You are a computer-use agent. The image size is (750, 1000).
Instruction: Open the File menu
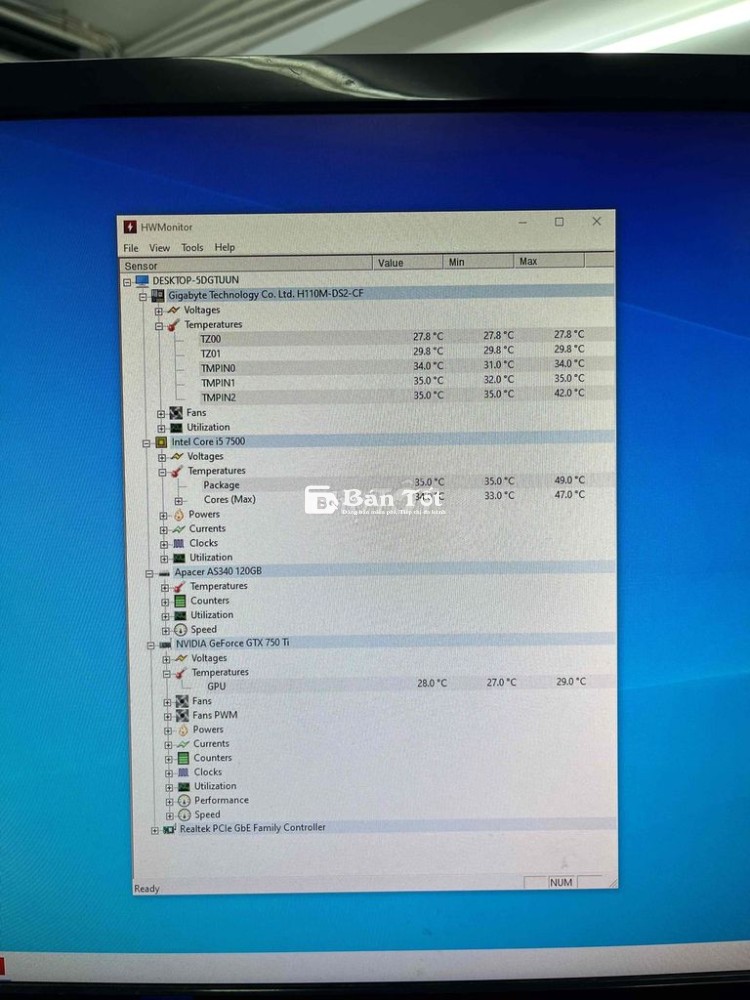[x=131, y=248]
